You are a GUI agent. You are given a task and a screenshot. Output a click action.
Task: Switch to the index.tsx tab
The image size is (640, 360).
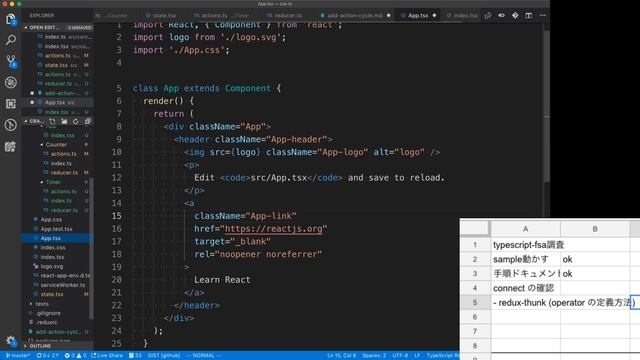click(x=462, y=16)
